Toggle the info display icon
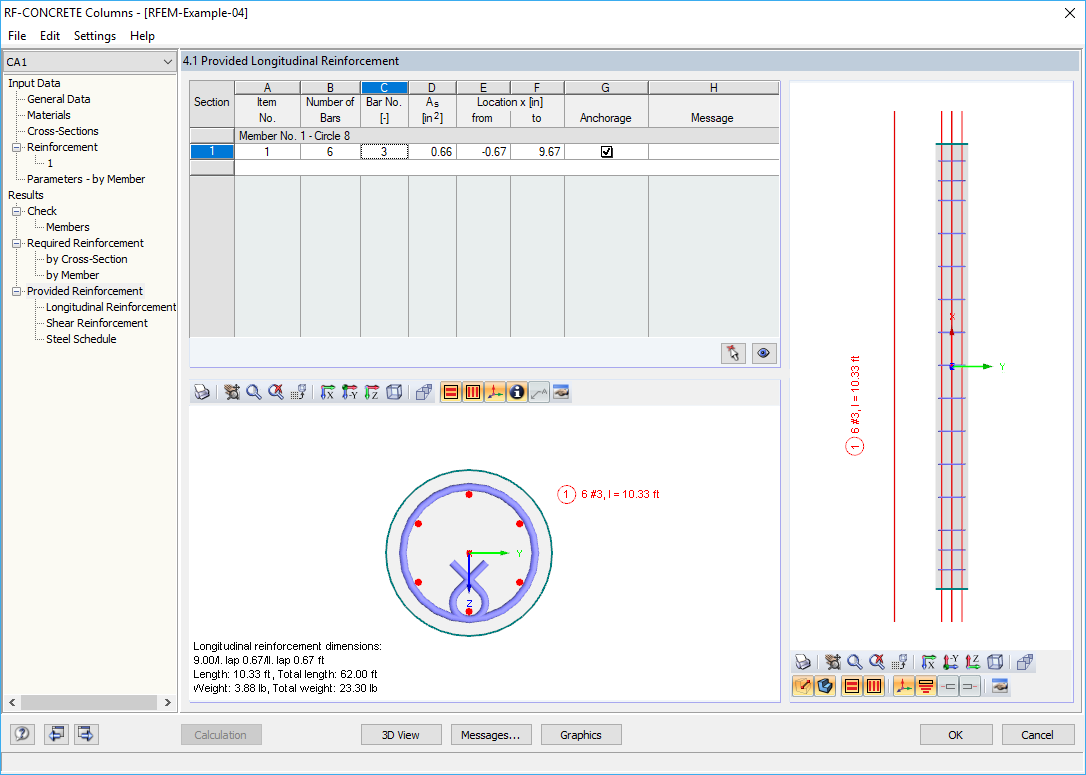The image size is (1086, 775). pyautogui.click(x=517, y=391)
